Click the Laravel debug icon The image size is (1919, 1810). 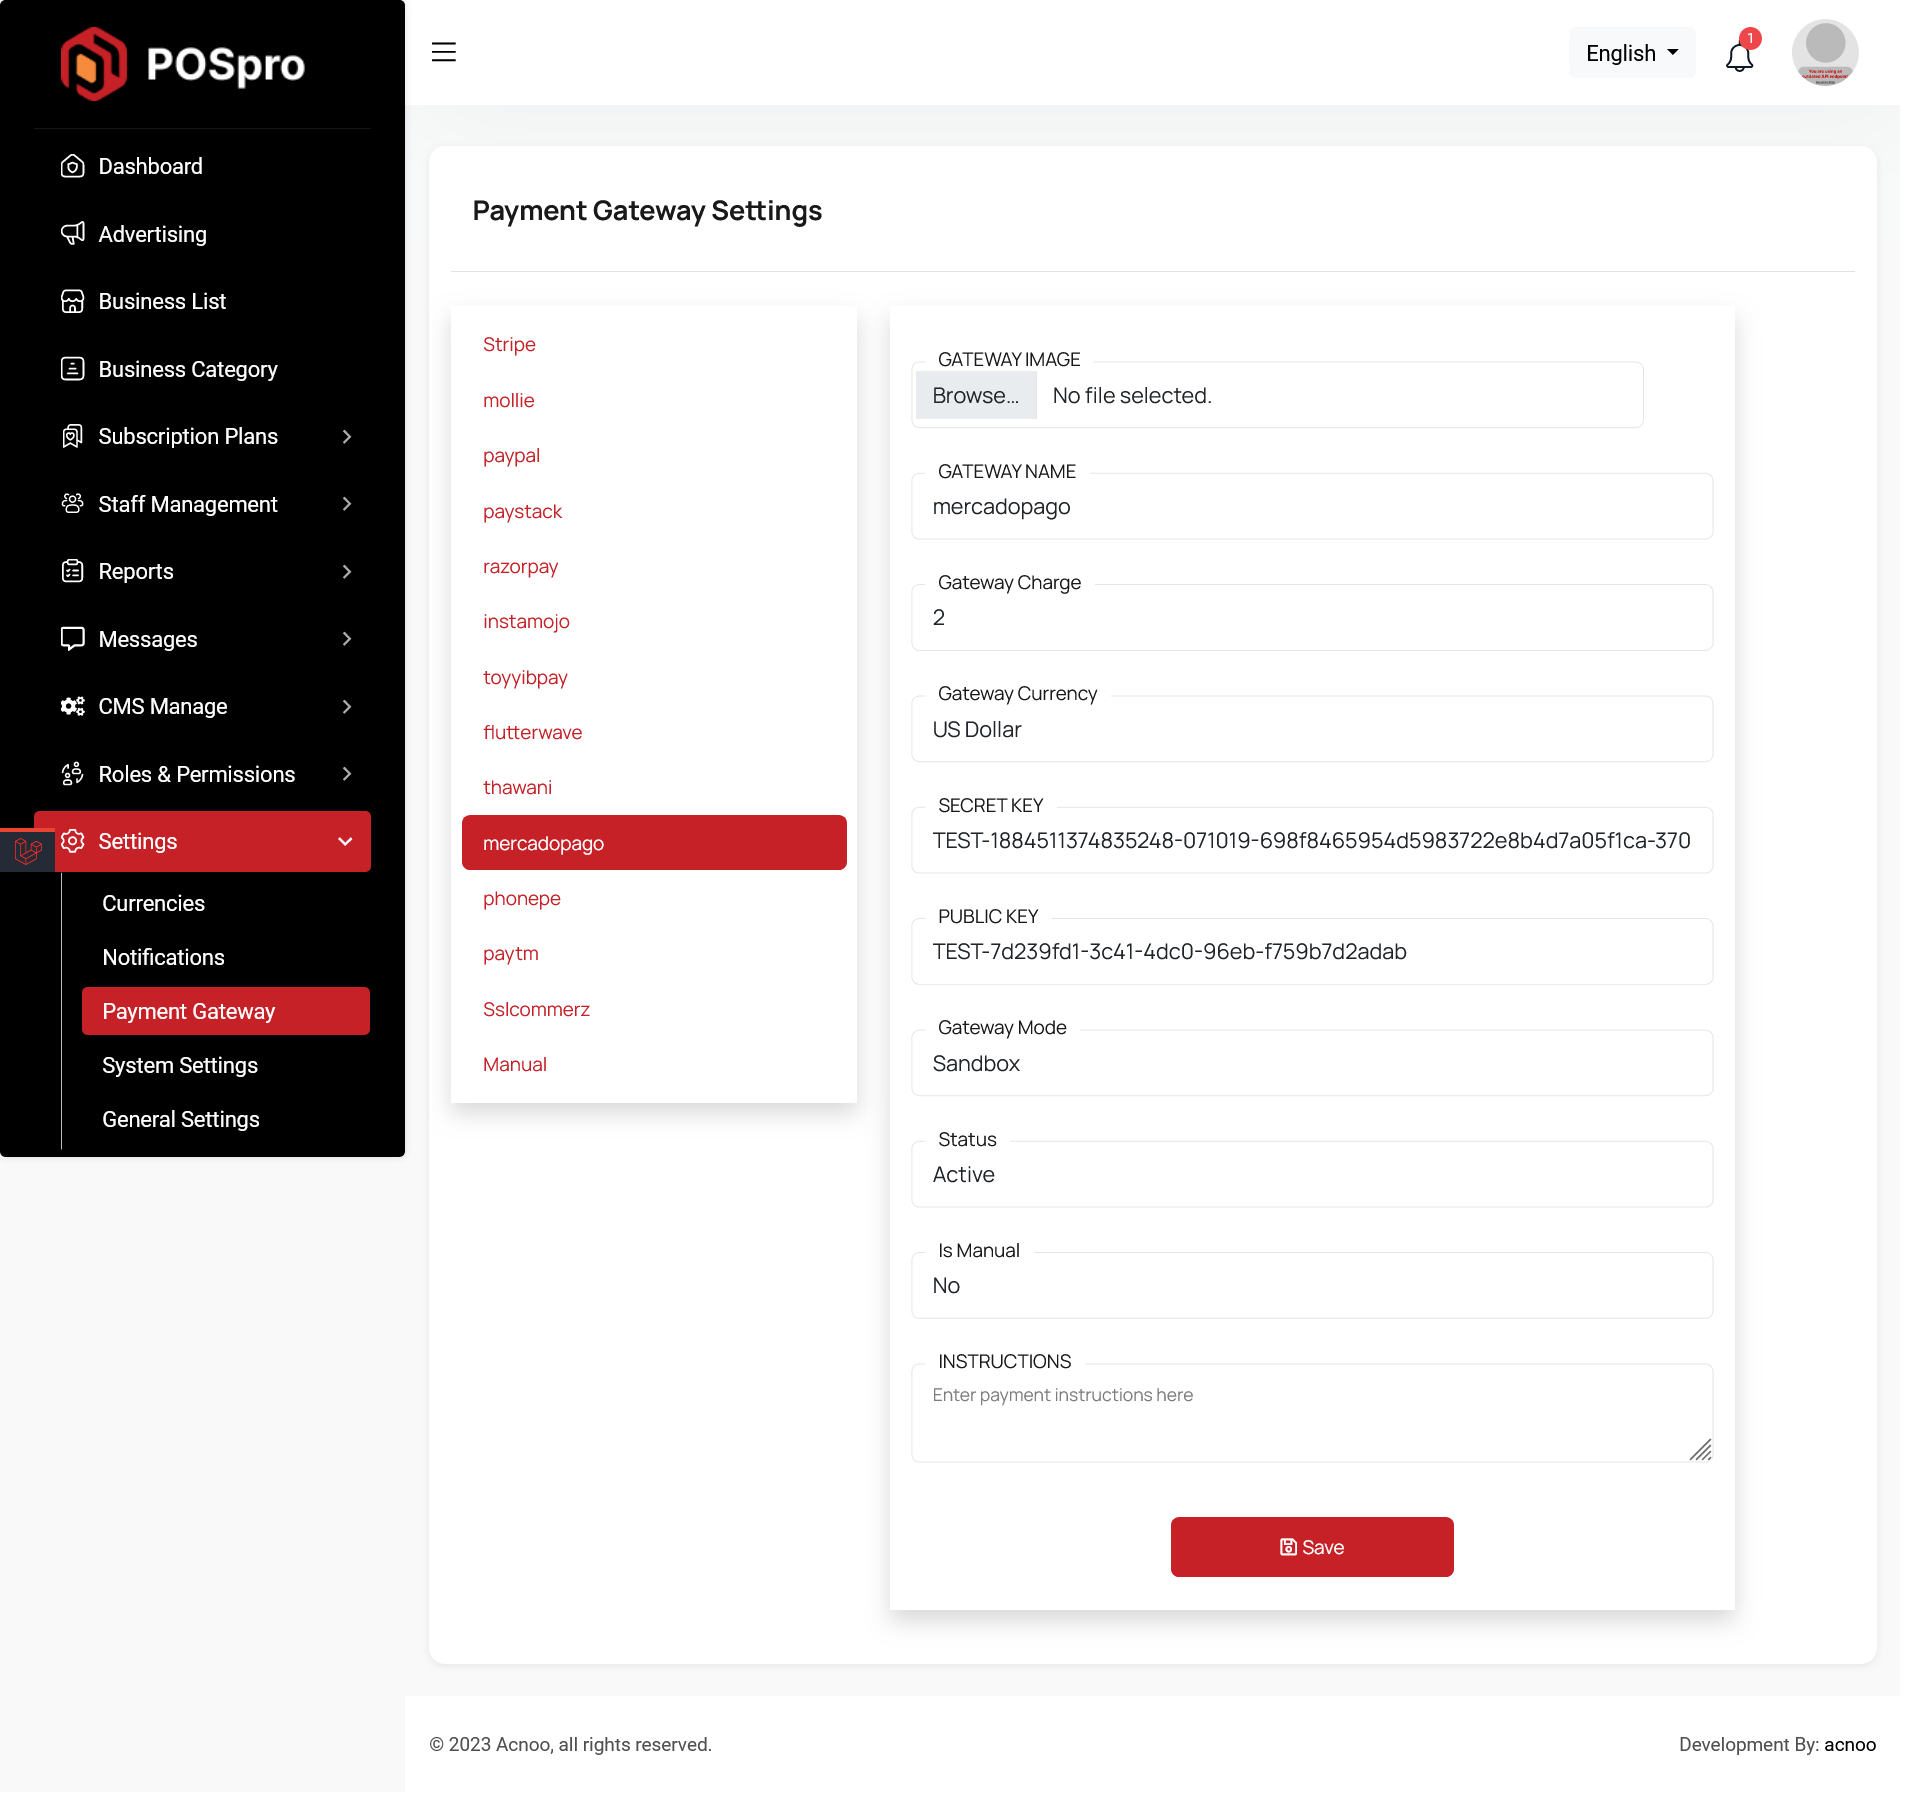(x=27, y=850)
